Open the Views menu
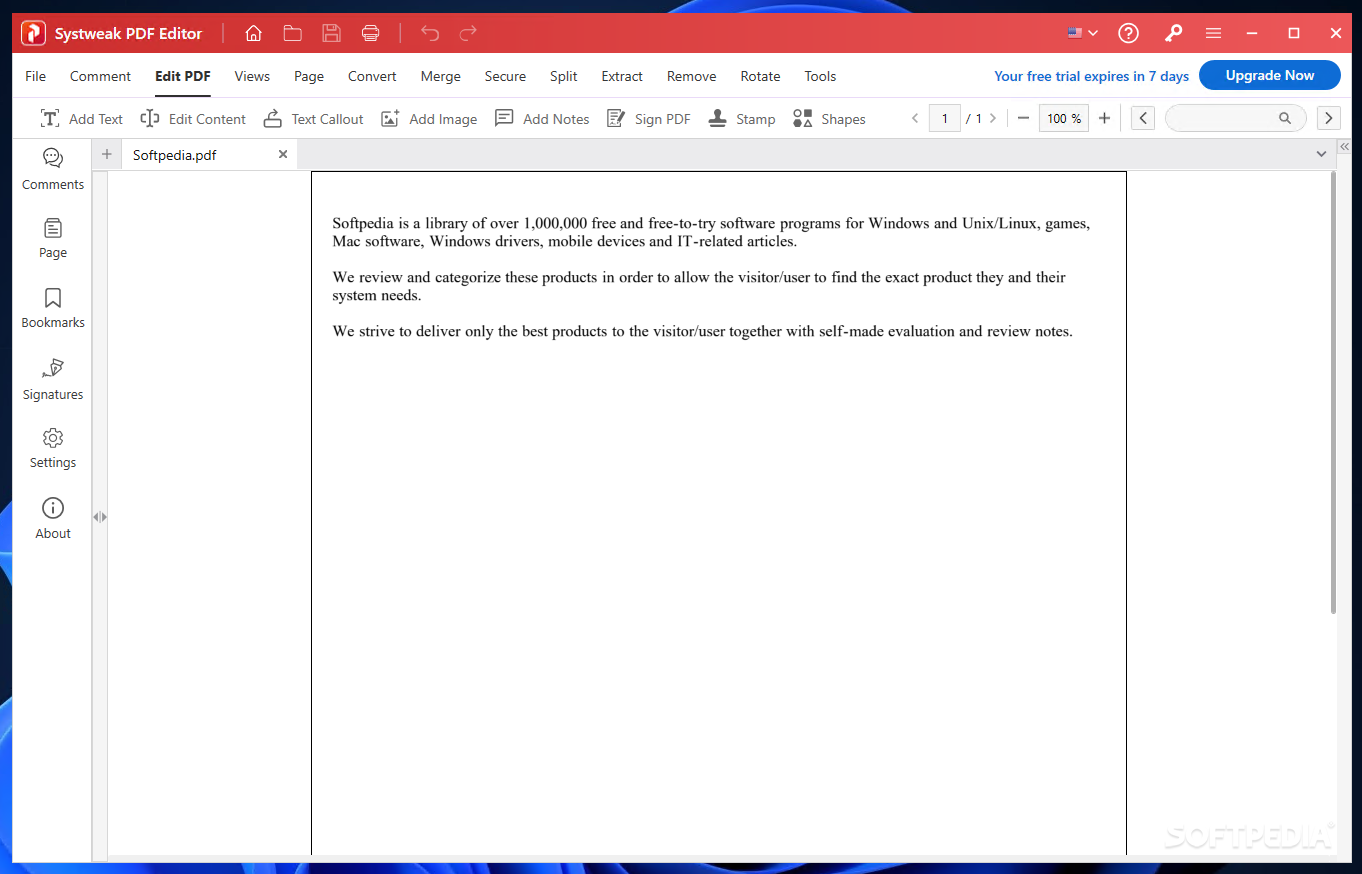The image size is (1362, 874). 252,76
